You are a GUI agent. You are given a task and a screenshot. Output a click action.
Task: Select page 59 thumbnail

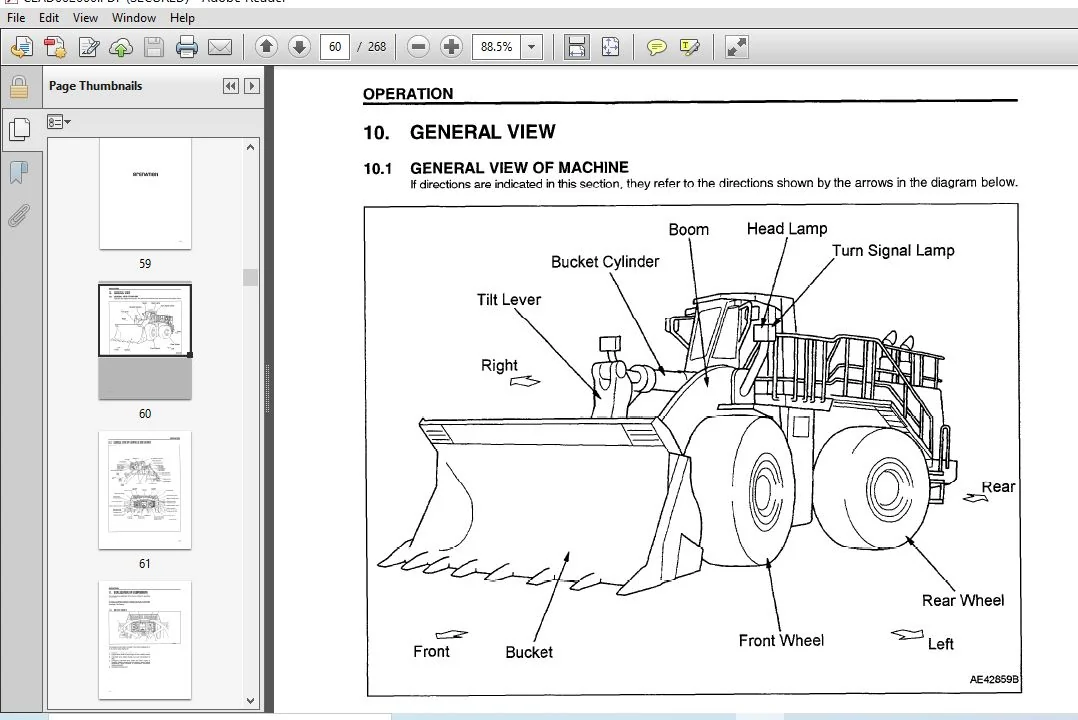(x=145, y=194)
